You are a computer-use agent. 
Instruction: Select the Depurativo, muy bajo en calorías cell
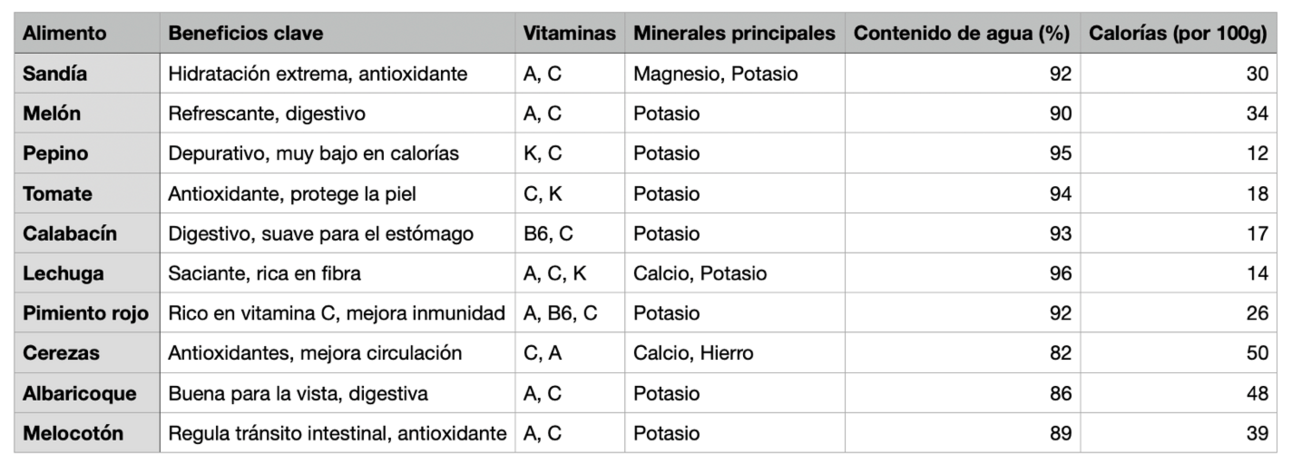click(x=337, y=154)
